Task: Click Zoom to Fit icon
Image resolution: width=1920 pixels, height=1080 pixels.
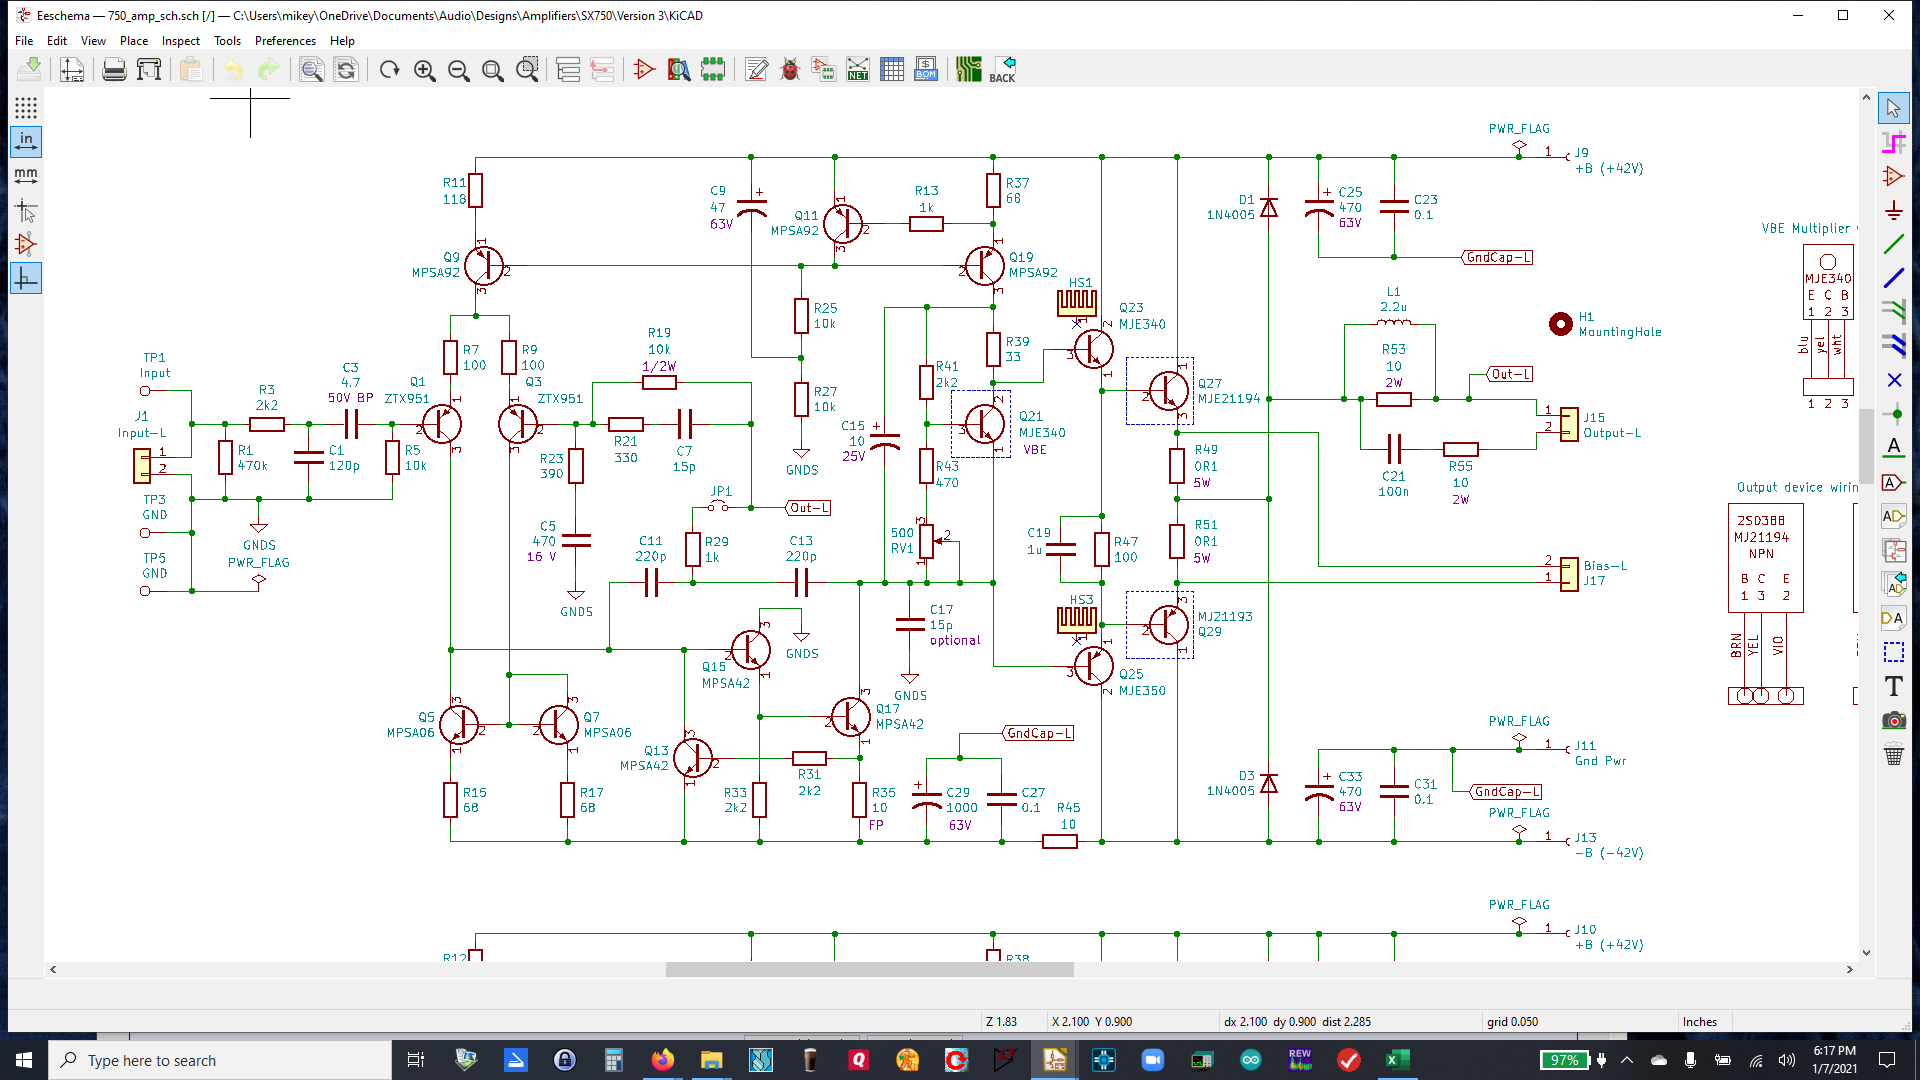Action: point(492,69)
